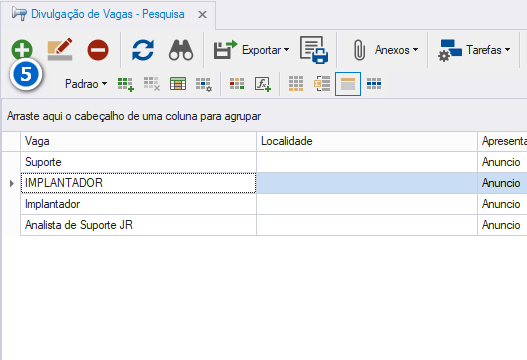Close the Divulgação de Vagas tab
This screenshot has width=527, height=360.
coord(202,14)
